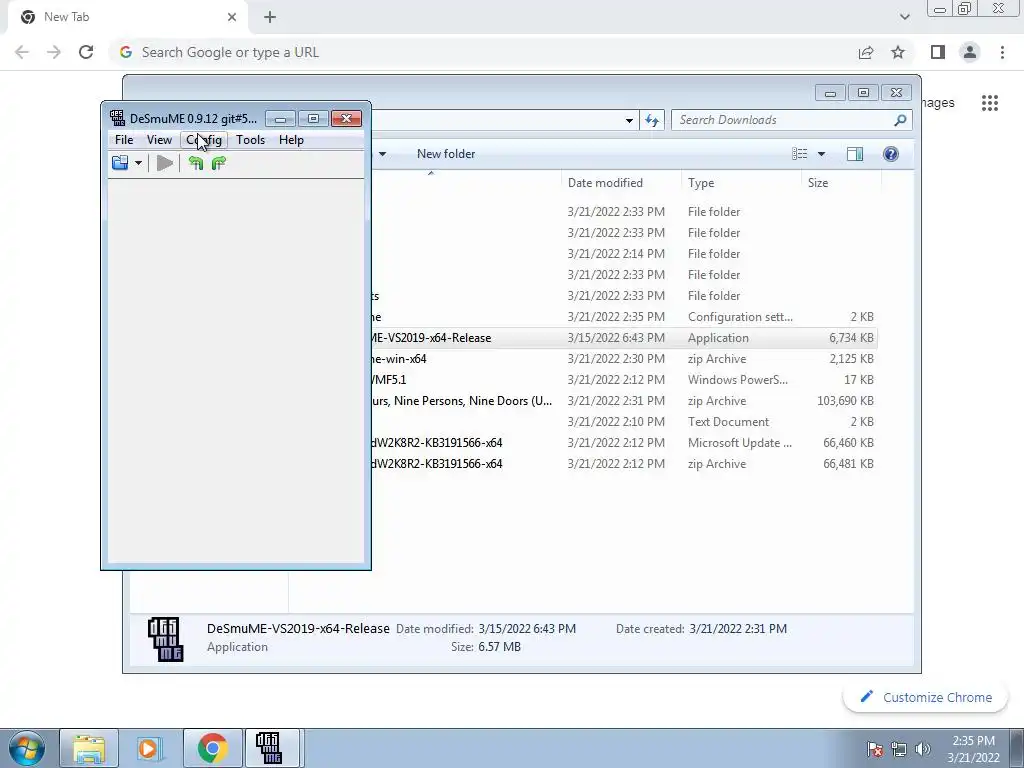Screen dimensions: 1024x768
Task: Click rotate left green arrow icon
Action: 195,163
